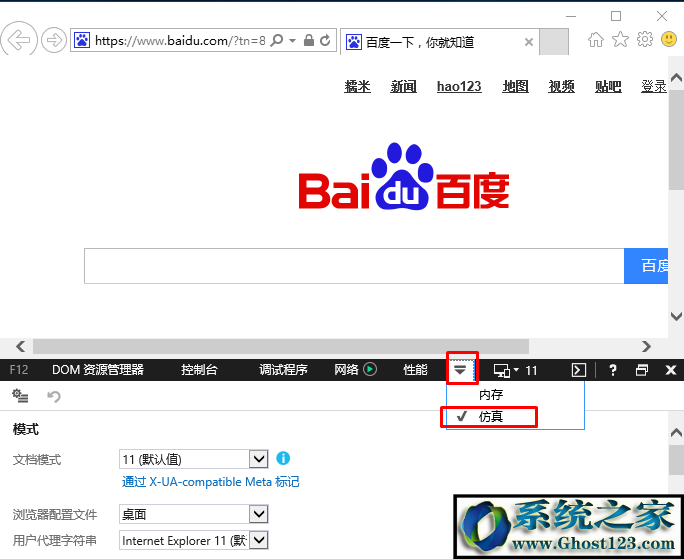Close developer tools with the X icon

[x=670, y=370]
